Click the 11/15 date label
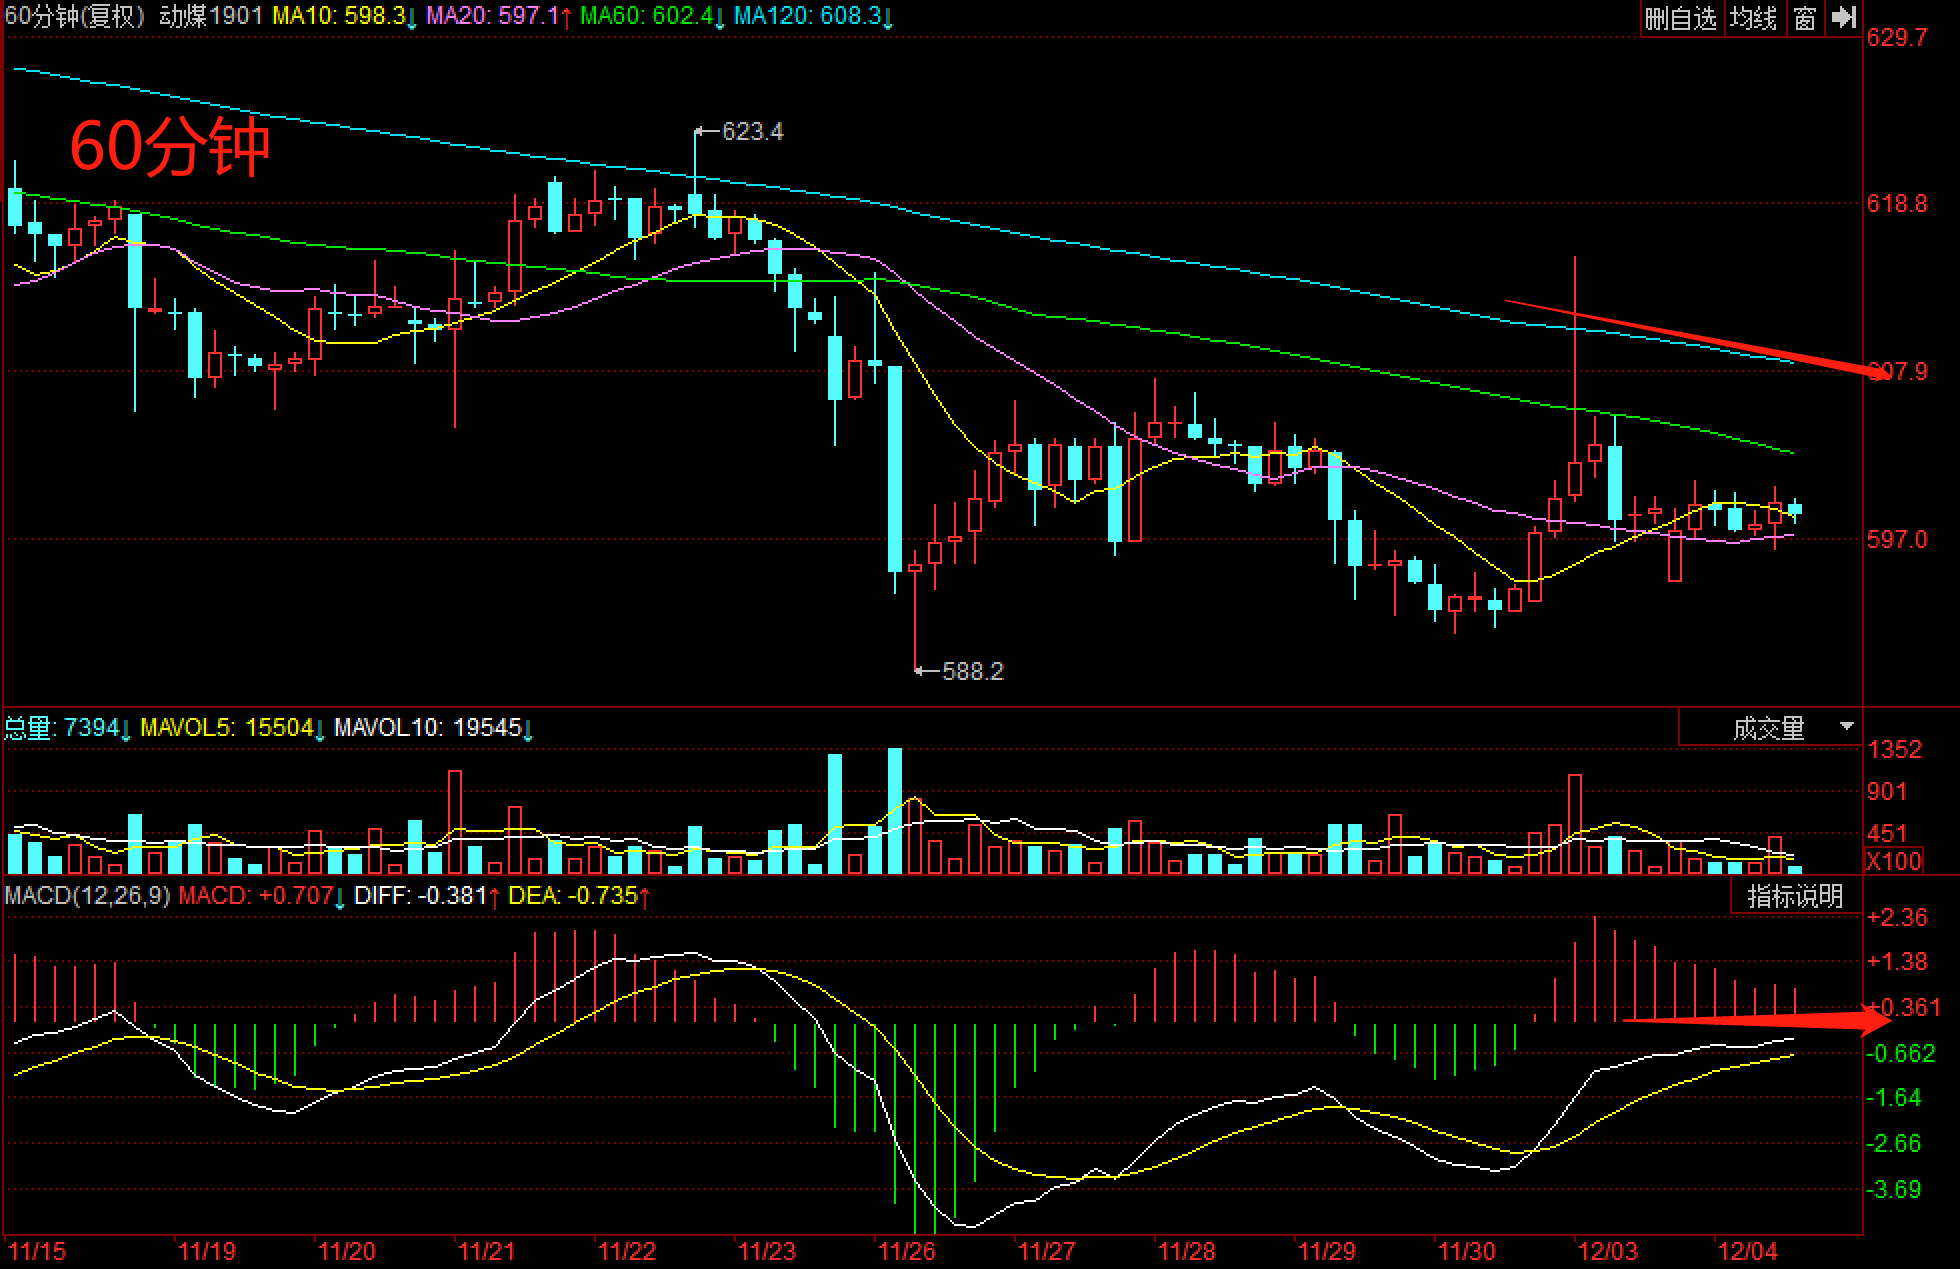 pos(37,1251)
